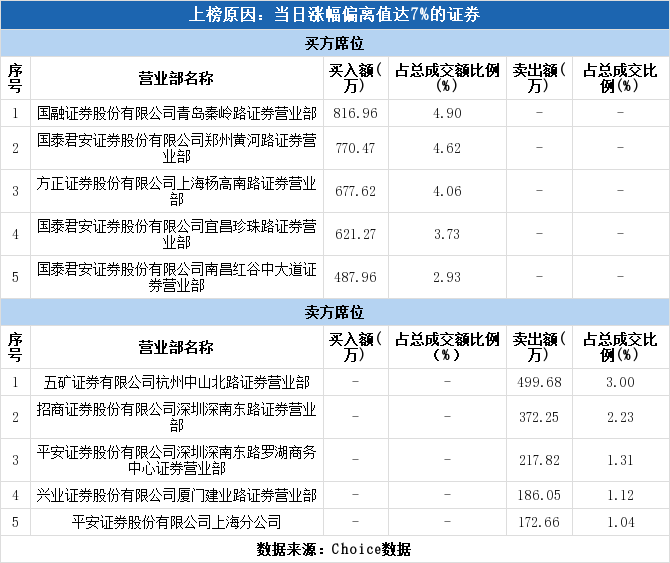
Task: Click '营业部名称' header in buyer table
Action: [x=176, y=79]
